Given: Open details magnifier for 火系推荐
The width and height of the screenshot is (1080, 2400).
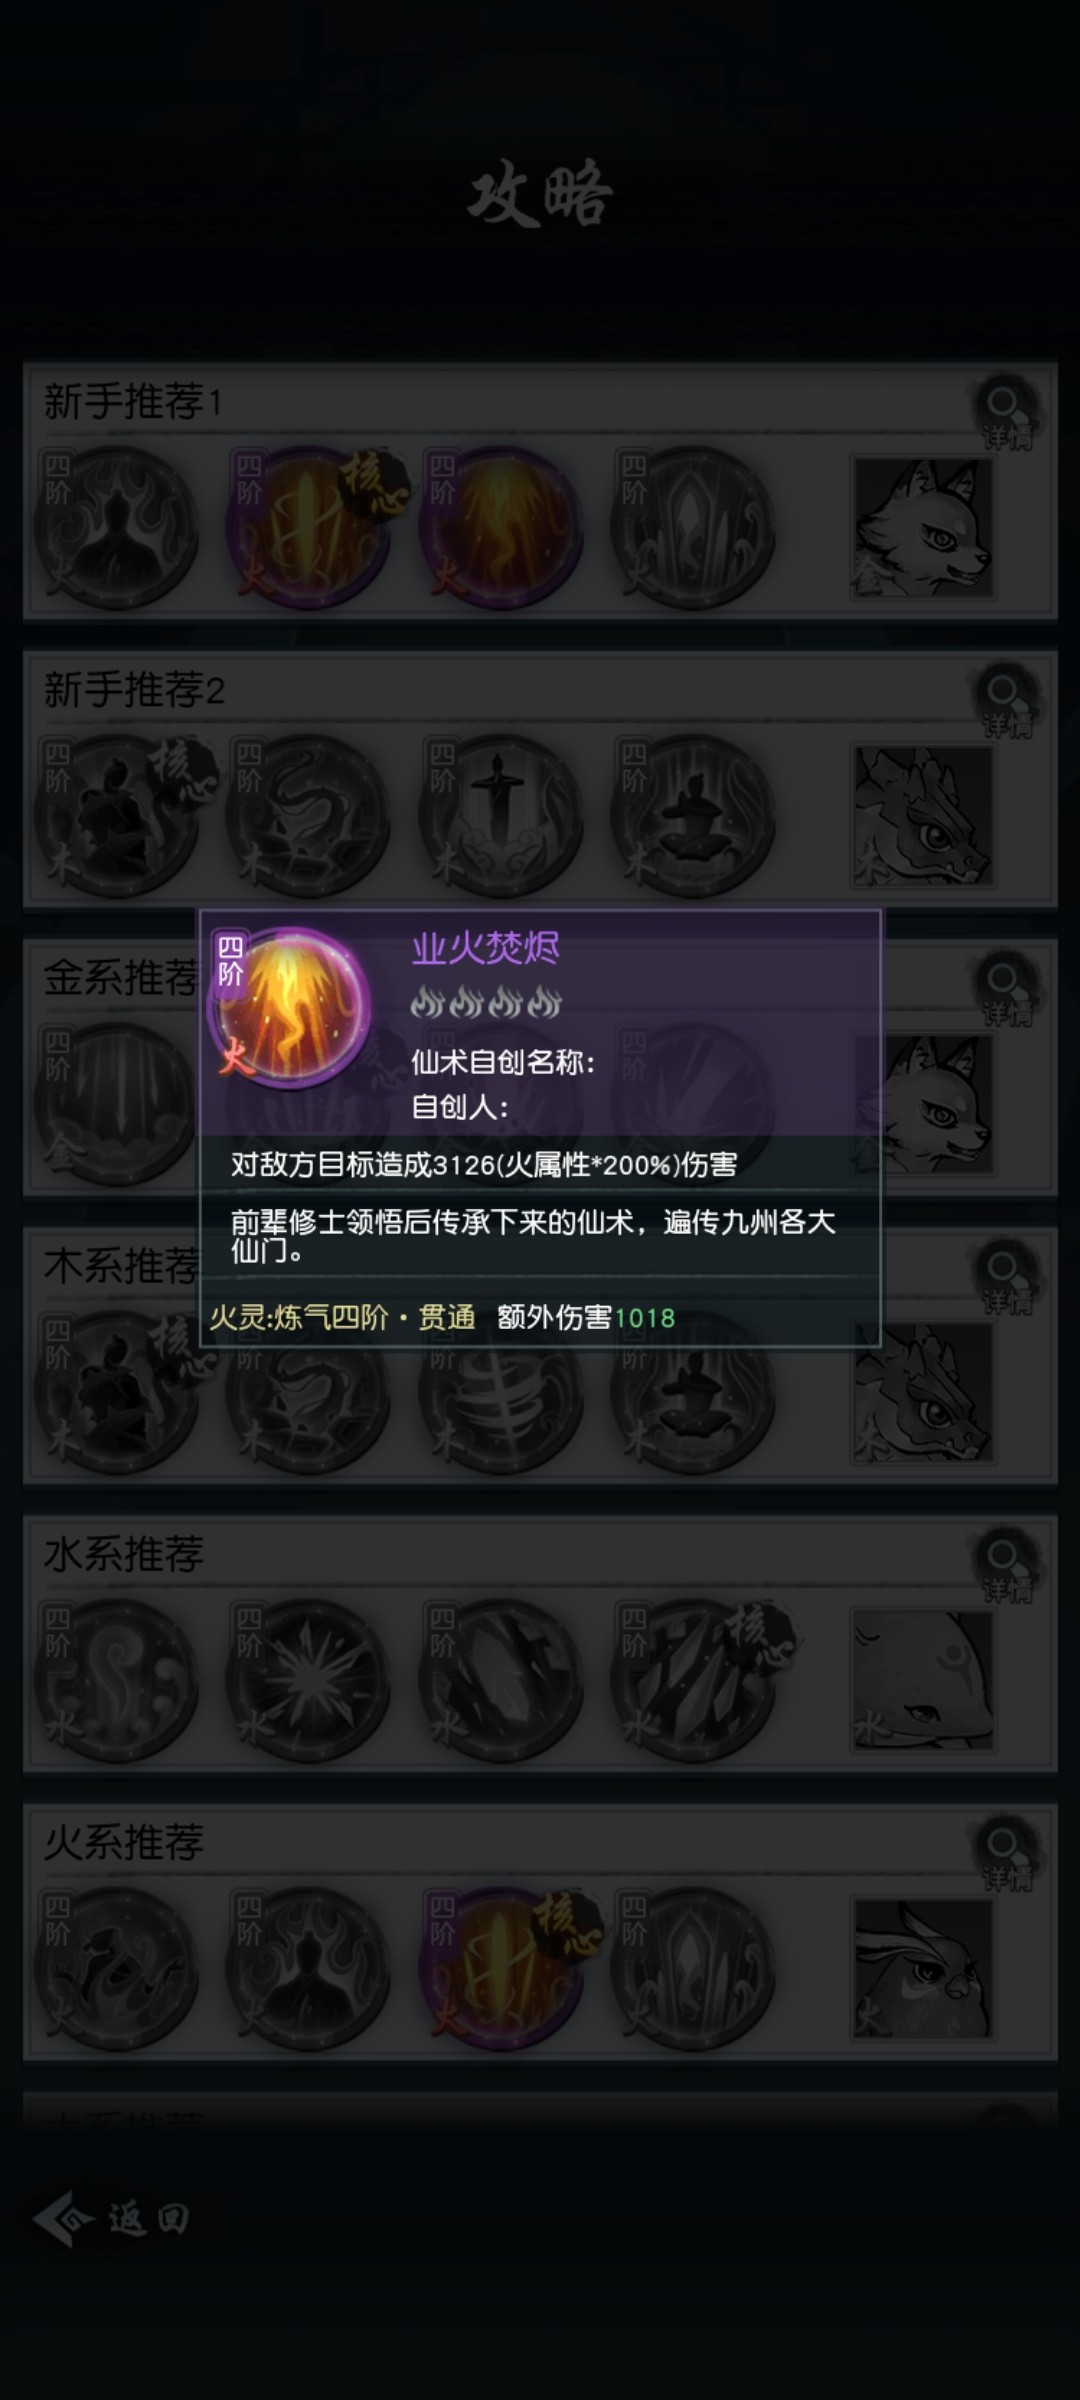Looking at the screenshot, I should pos(1007,1852).
